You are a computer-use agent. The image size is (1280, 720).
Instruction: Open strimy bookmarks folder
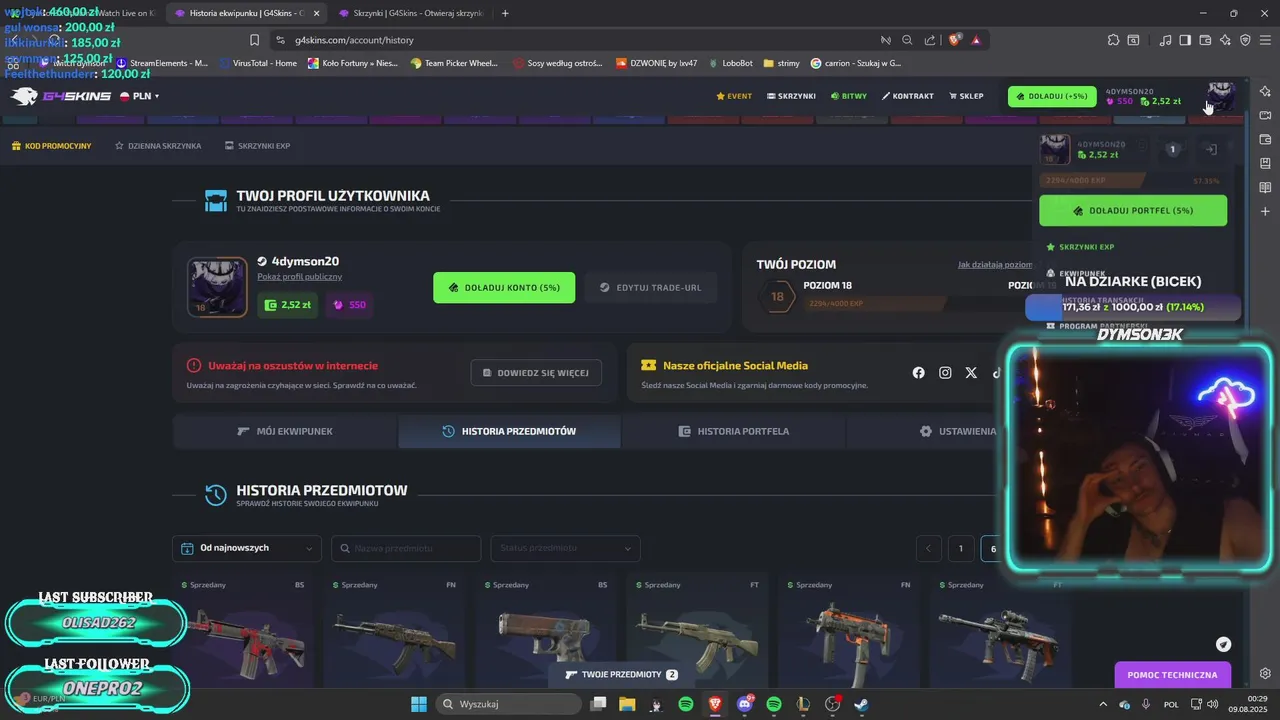tap(781, 63)
